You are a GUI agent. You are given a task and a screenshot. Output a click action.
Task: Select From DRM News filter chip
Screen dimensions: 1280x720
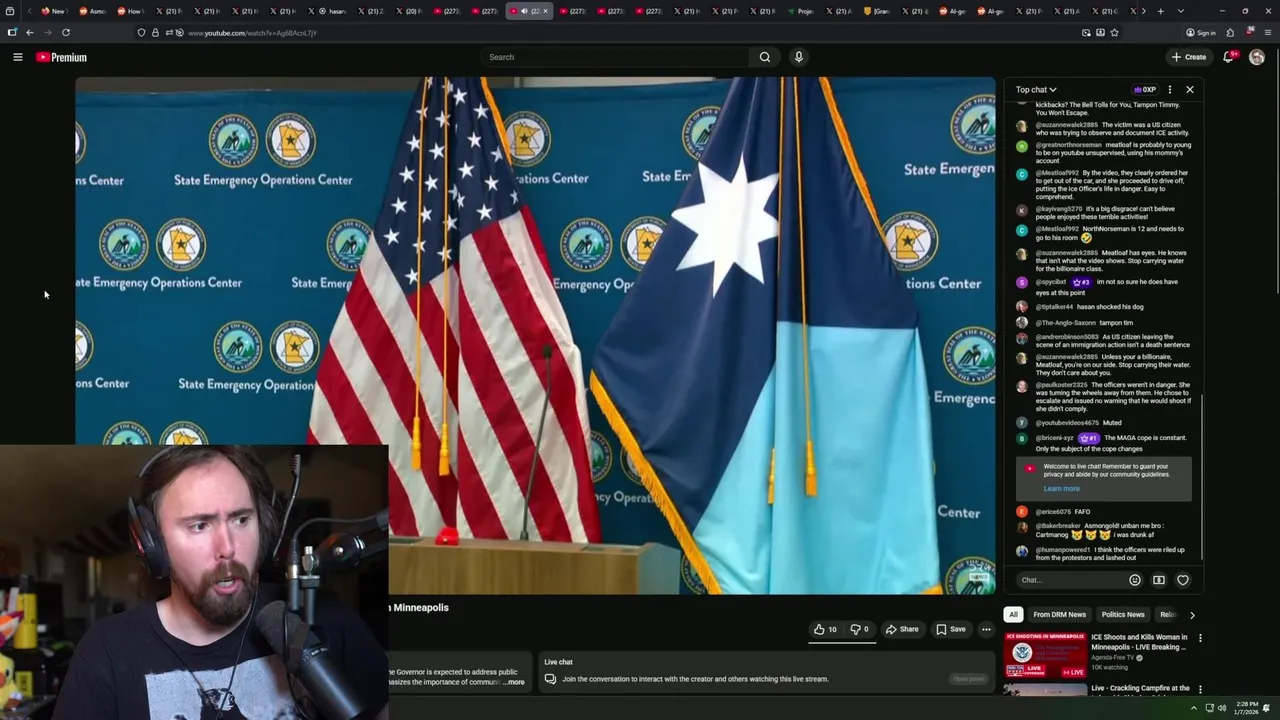[1059, 615]
